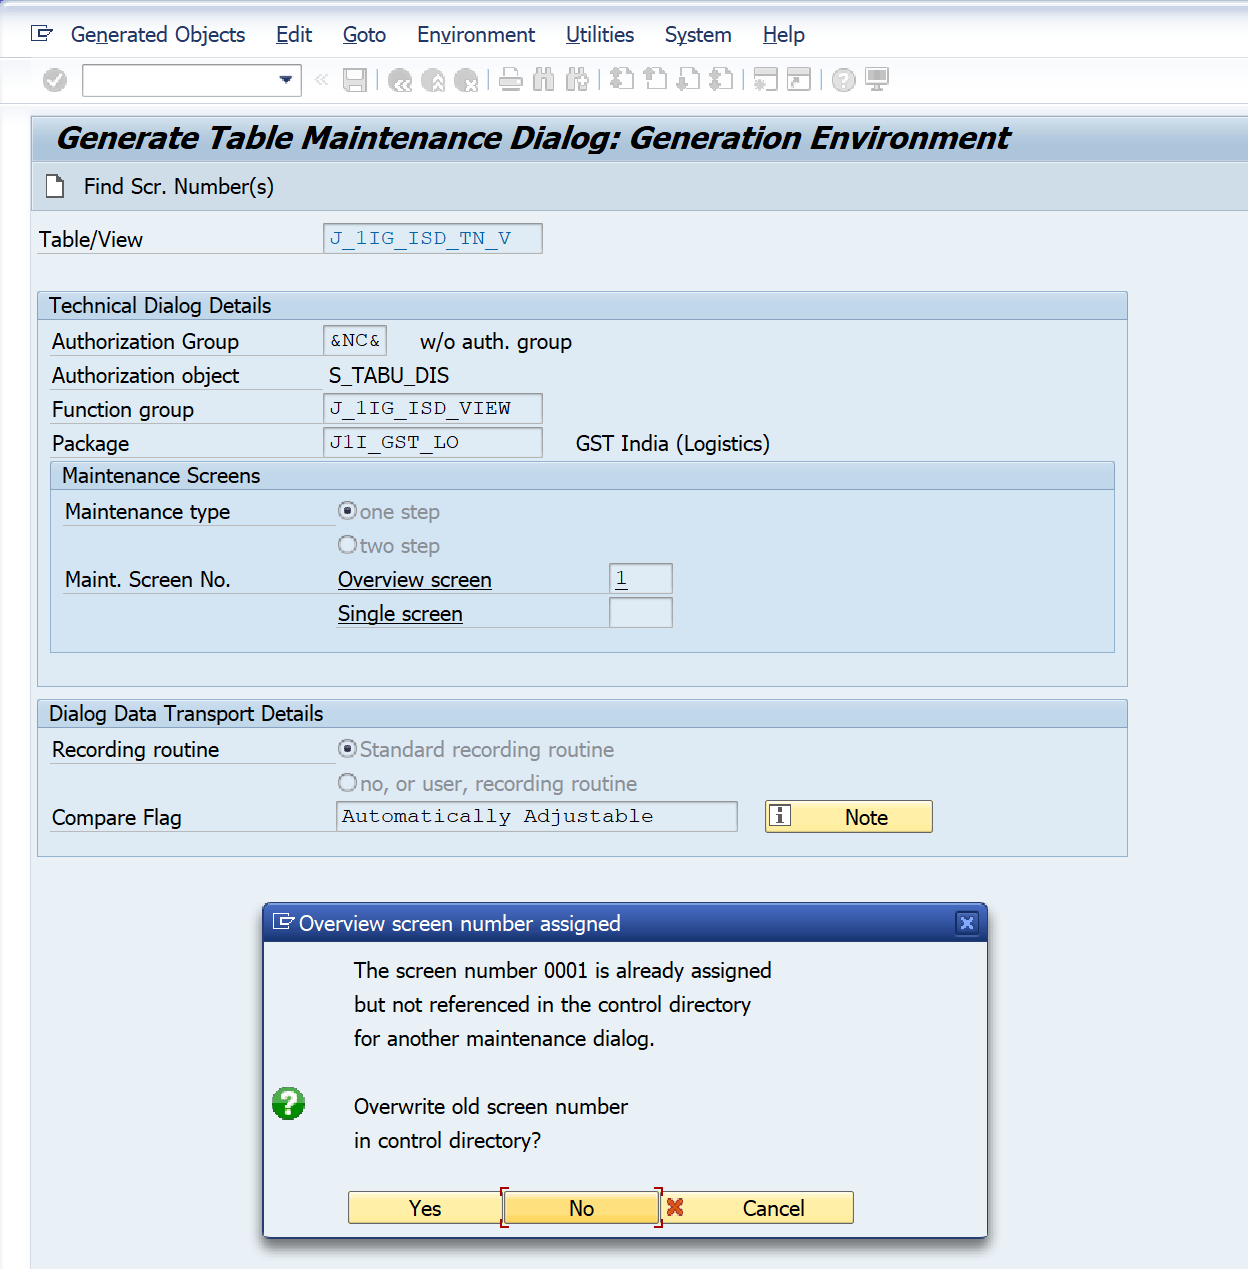Click Yes to overwrite screen number
Image resolution: width=1248 pixels, height=1269 pixels.
click(x=425, y=1208)
